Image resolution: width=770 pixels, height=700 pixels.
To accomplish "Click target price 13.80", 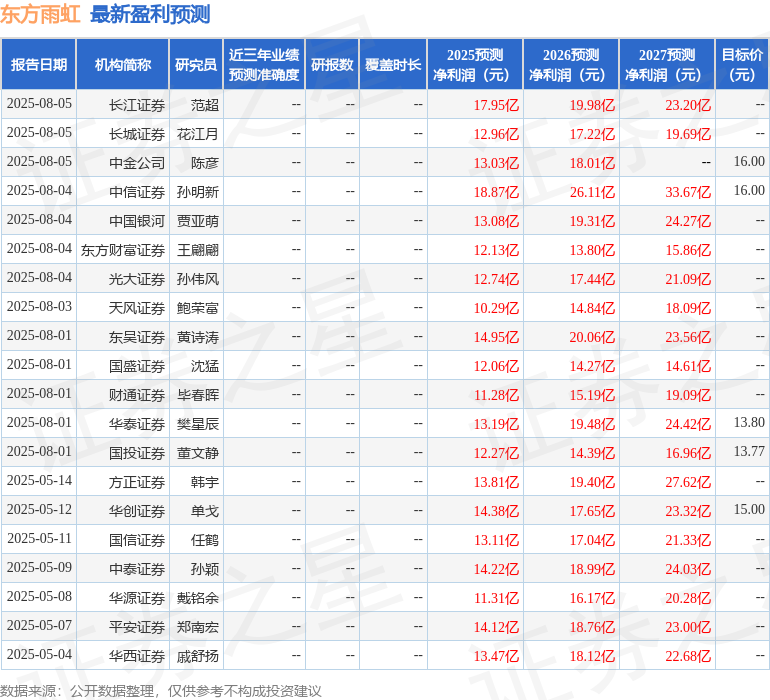I will [749, 422].
